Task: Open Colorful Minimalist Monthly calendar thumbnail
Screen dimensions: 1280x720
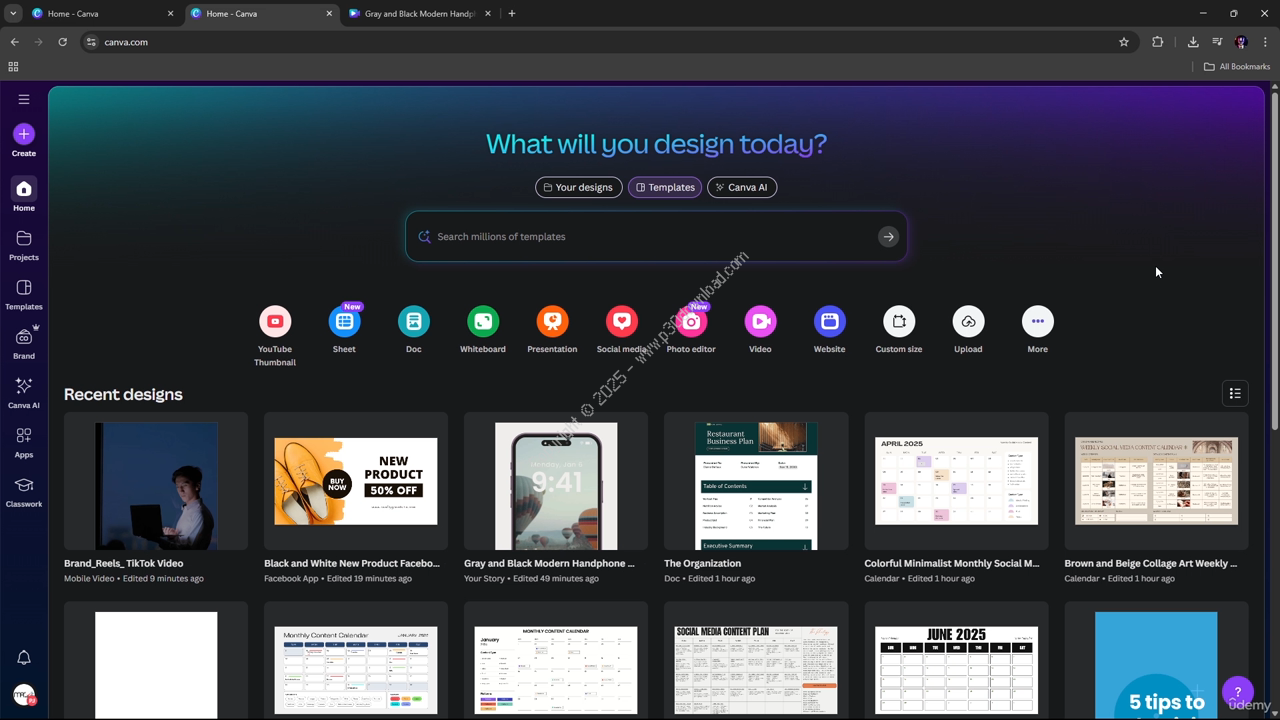Action: (956, 481)
